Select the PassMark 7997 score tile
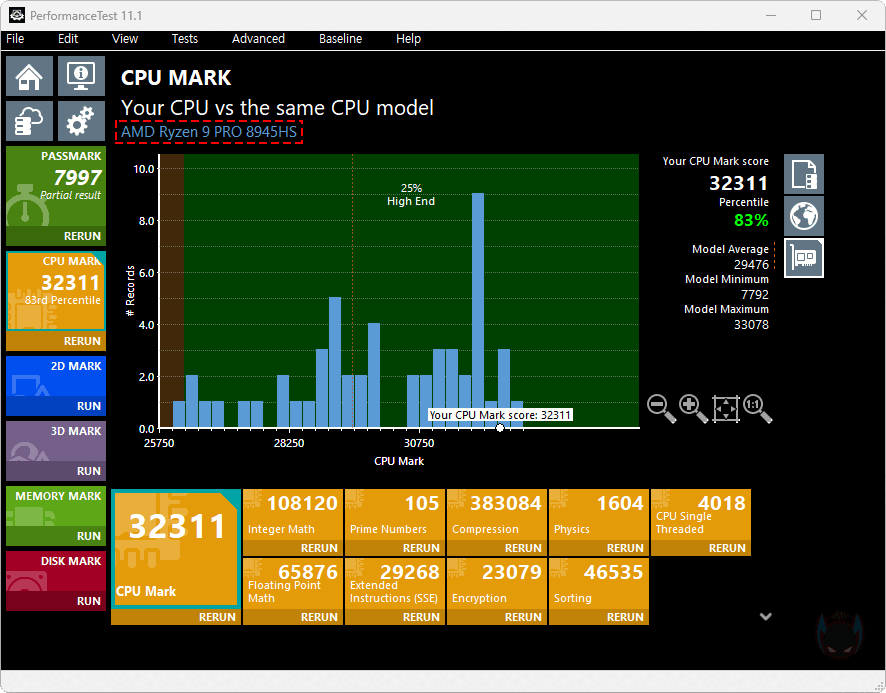886x693 pixels. coord(56,187)
